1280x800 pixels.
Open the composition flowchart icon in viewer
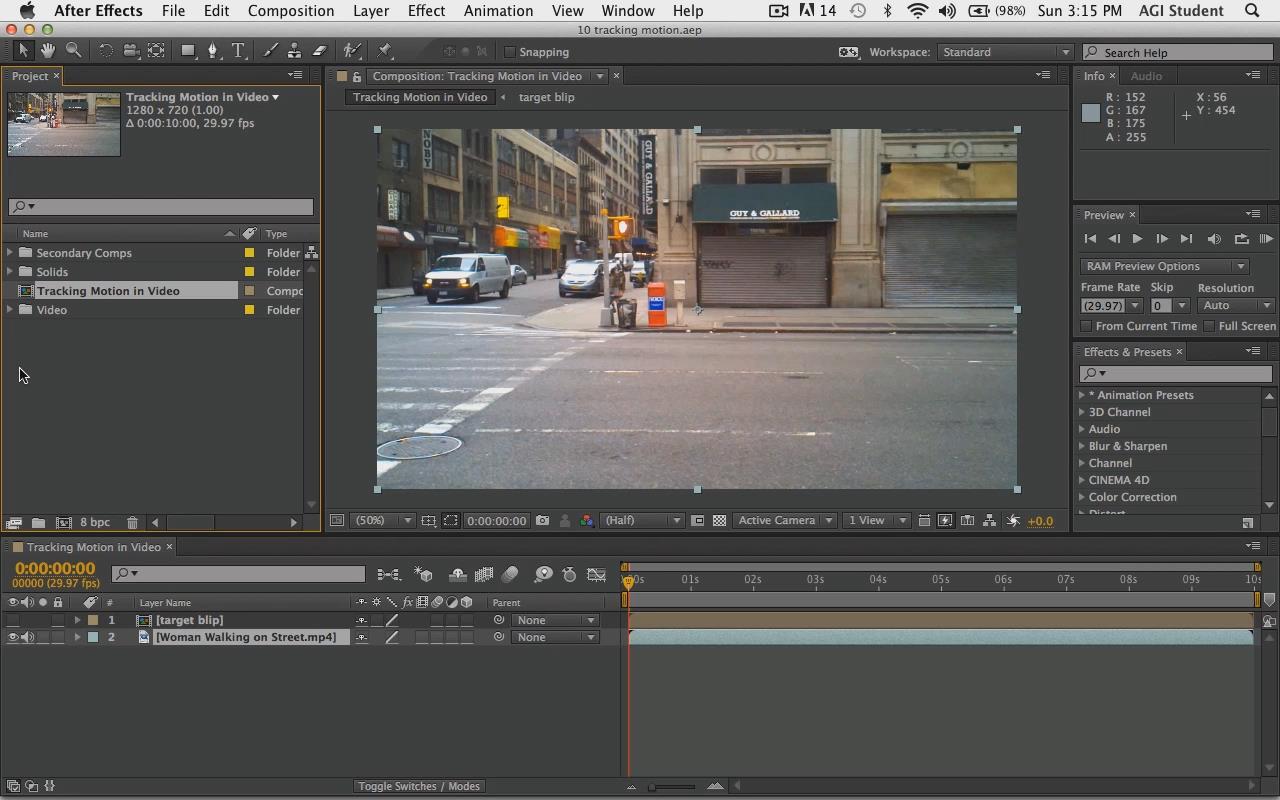click(989, 521)
